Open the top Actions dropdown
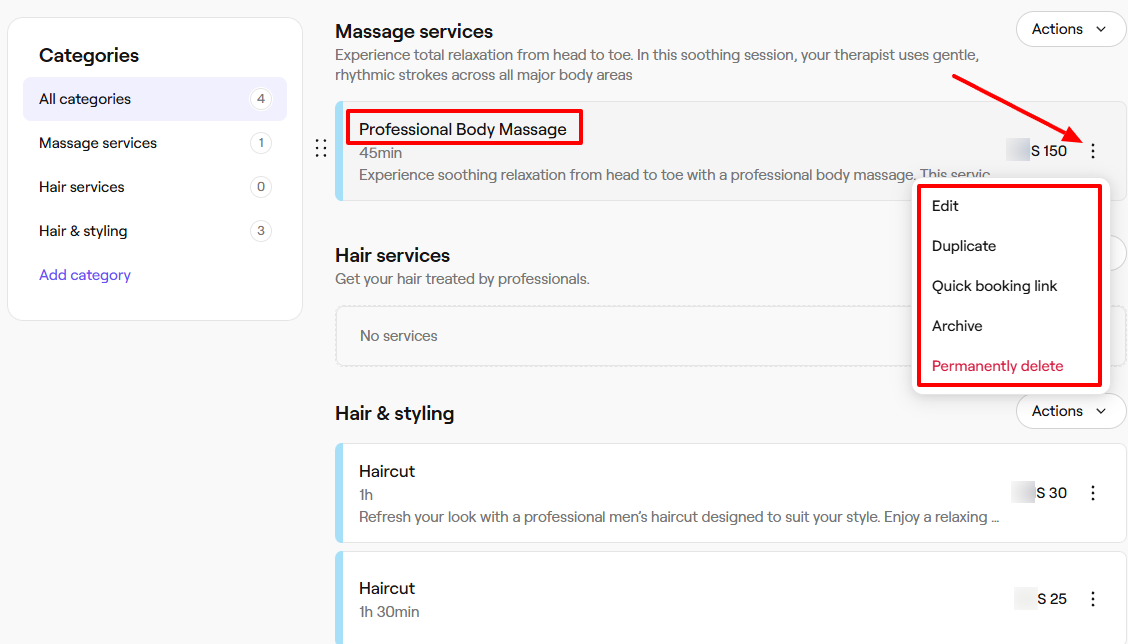Screen dimensions: 1128x644 point(1070,29)
